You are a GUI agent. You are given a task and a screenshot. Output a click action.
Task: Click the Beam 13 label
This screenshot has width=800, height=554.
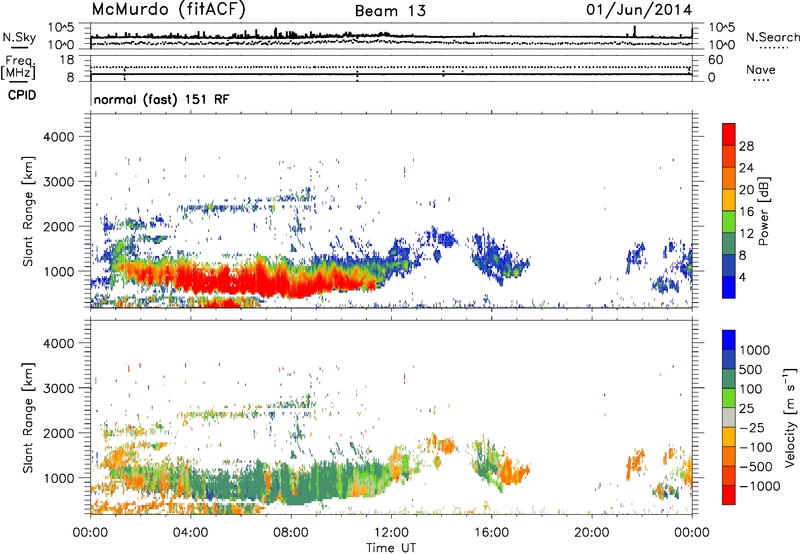(390, 11)
